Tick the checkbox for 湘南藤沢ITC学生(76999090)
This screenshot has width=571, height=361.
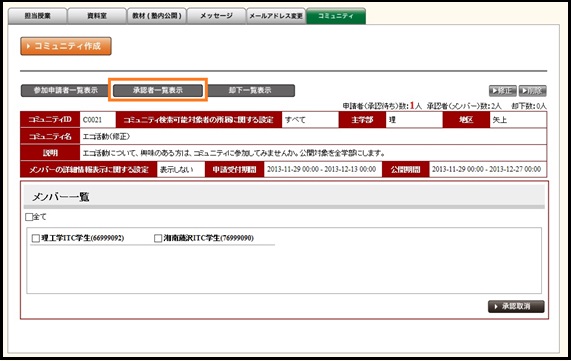(158, 238)
